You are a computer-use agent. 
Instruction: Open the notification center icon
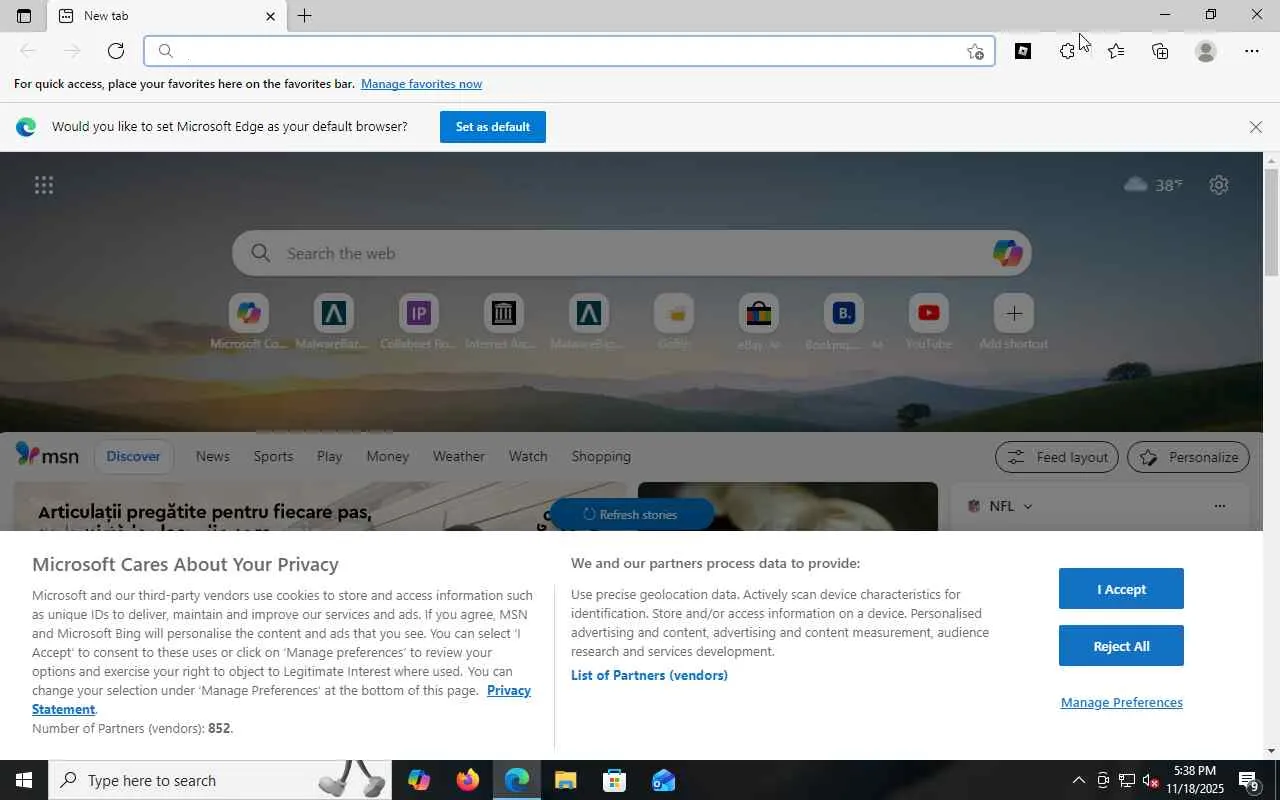coord(1249,780)
